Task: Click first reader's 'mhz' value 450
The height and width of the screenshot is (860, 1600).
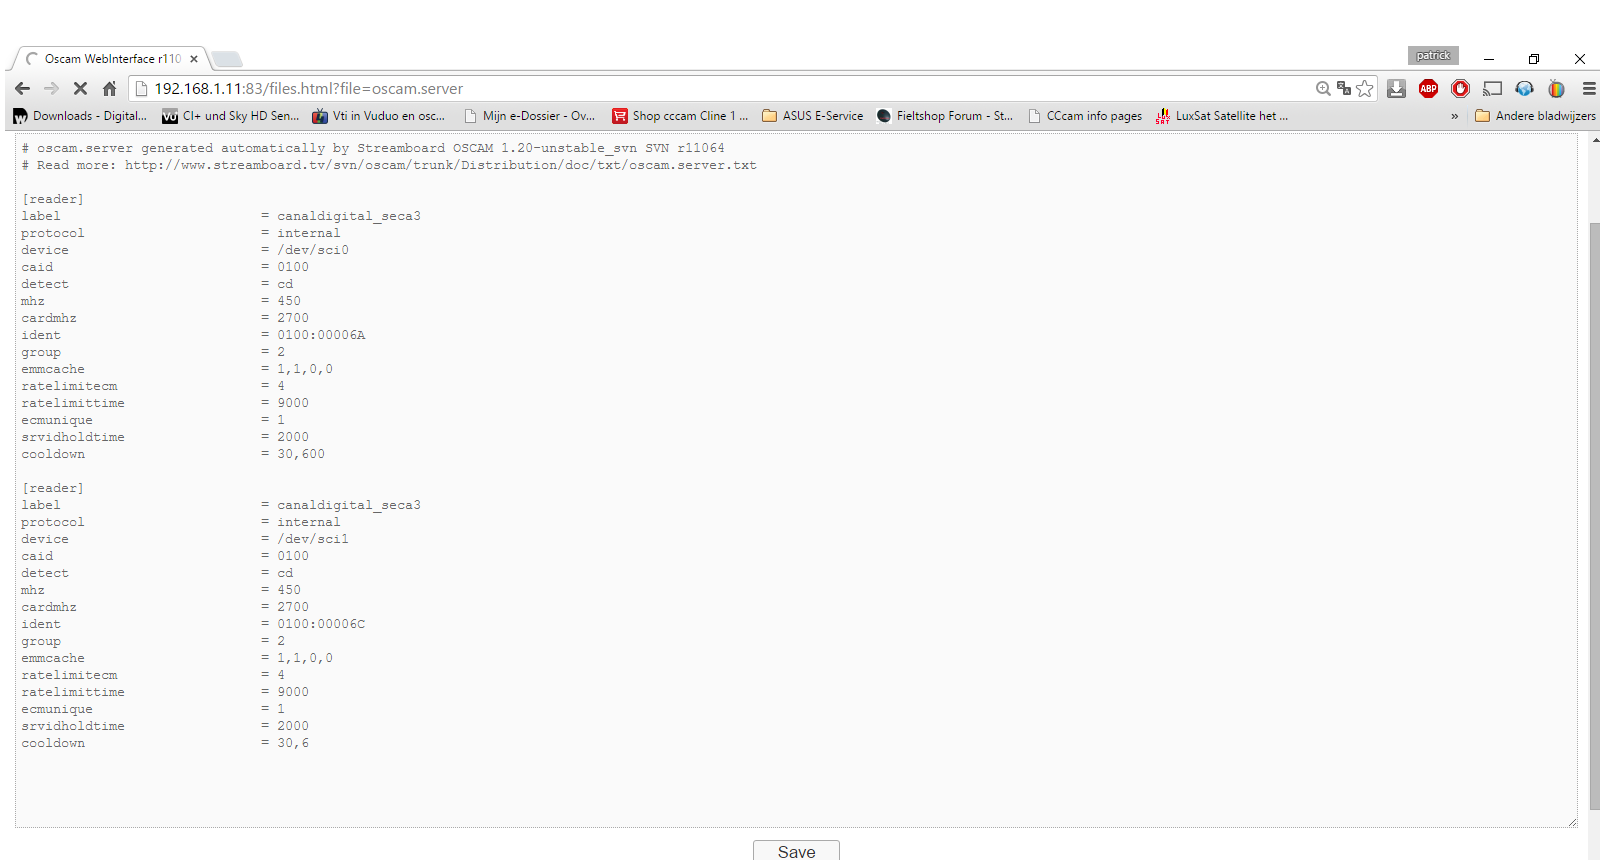Action: [289, 301]
